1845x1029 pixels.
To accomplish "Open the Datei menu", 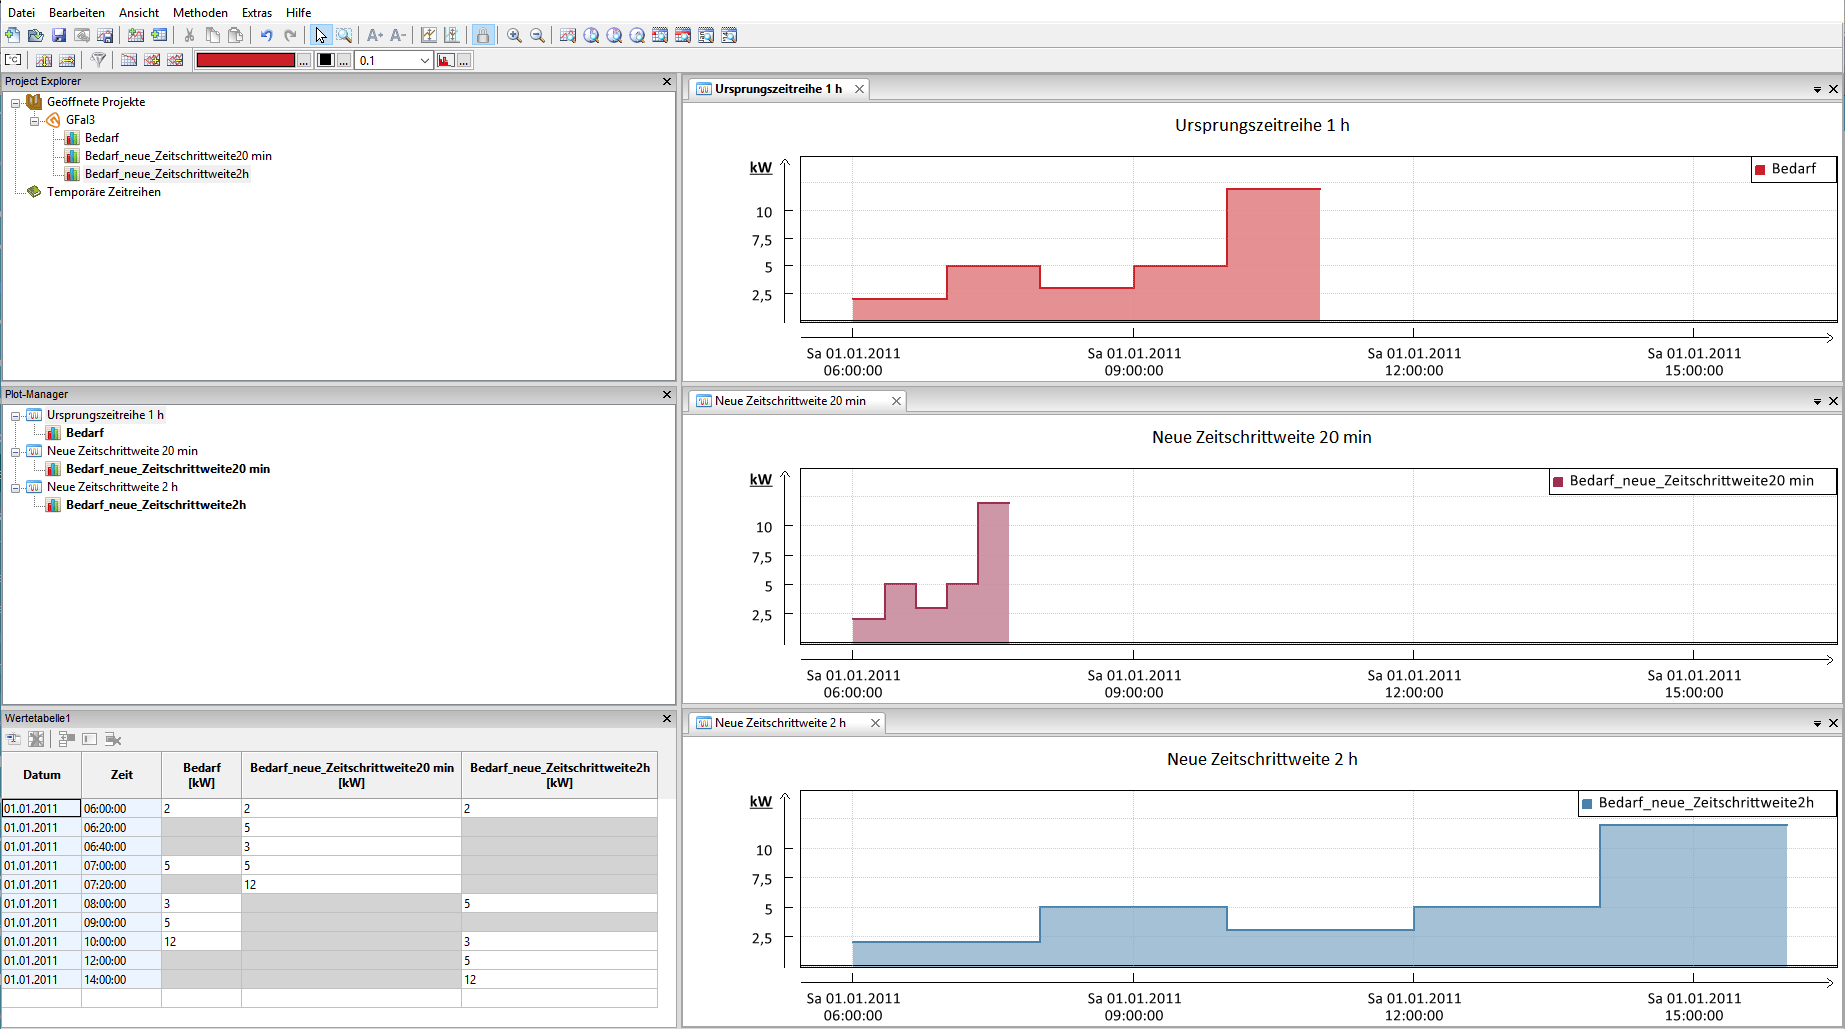I will click(21, 13).
